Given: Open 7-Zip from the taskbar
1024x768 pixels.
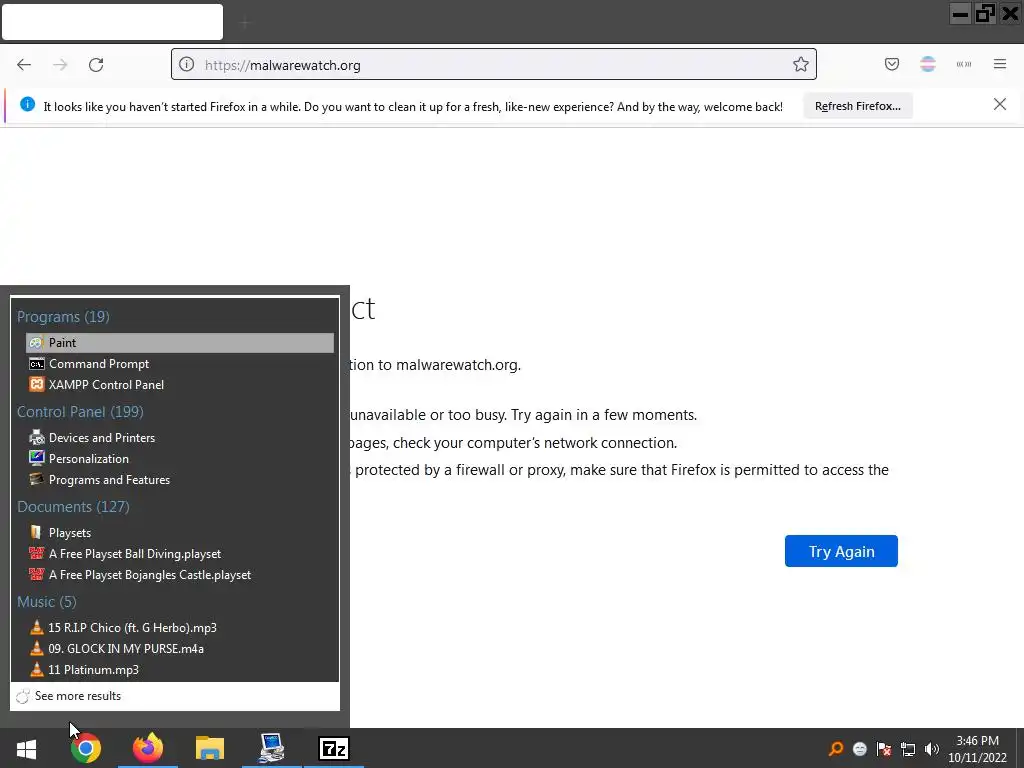Looking at the screenshot, I should (x=334, y=748).
